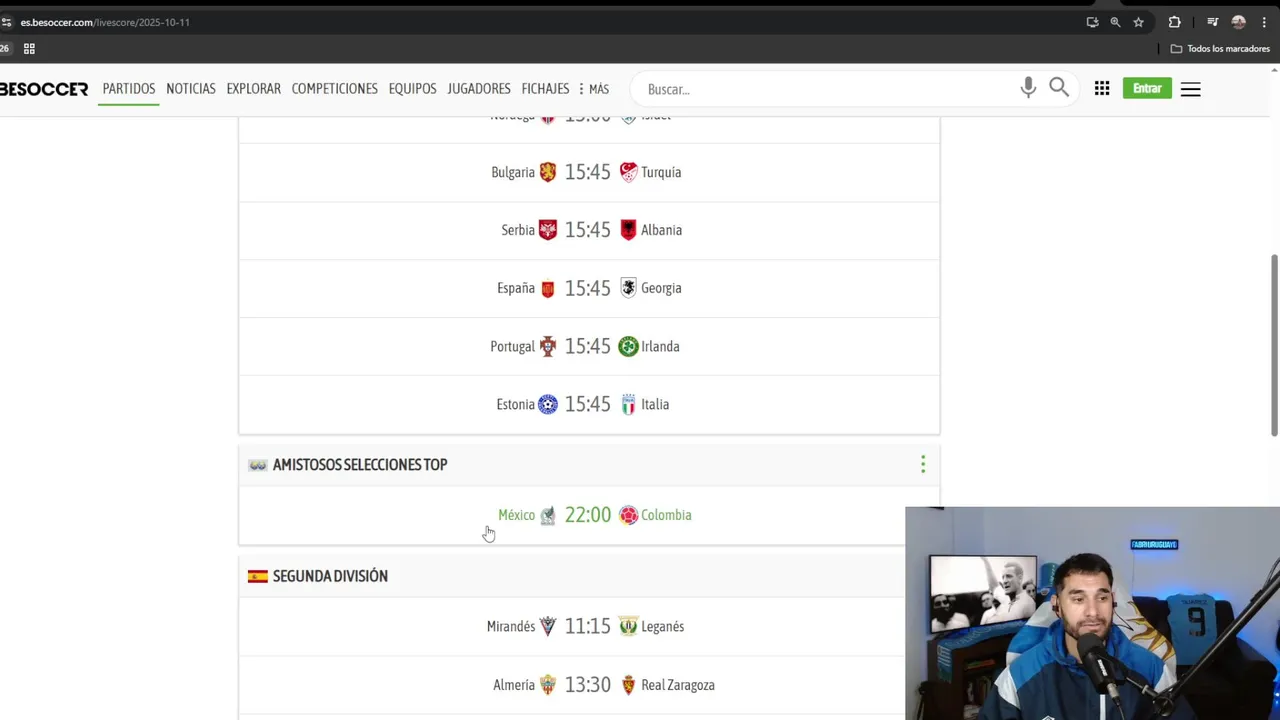The image size is (1280, 720).
Task: Open the EQUIPOS menu item
Action: pos(412,89)
